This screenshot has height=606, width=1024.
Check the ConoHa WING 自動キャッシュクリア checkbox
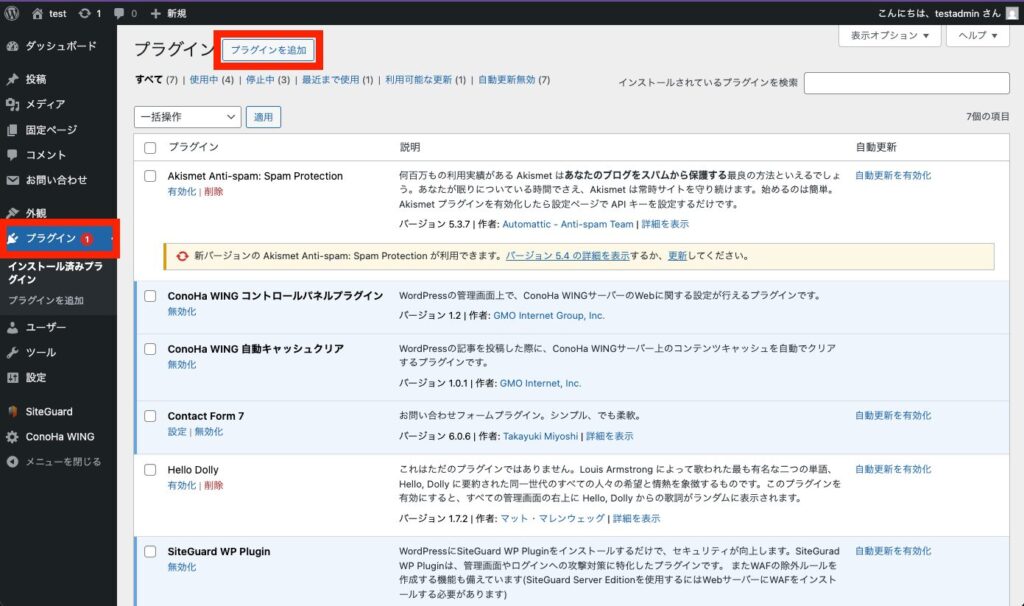coord(150,349)
